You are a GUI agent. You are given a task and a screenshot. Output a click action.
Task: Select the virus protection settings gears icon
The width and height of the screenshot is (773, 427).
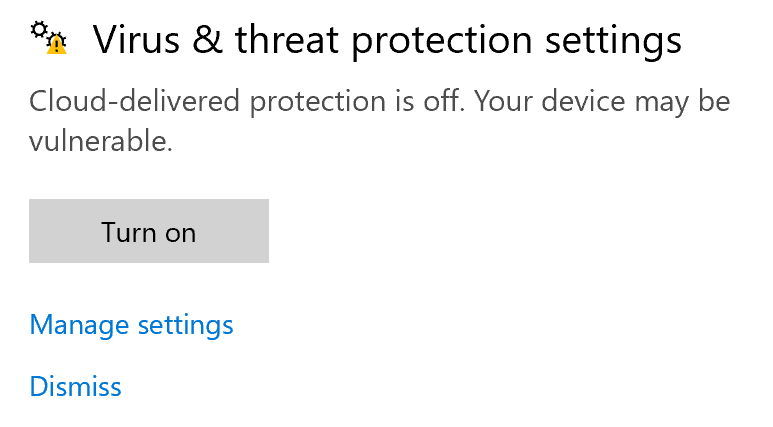click(x=47, y=36)
